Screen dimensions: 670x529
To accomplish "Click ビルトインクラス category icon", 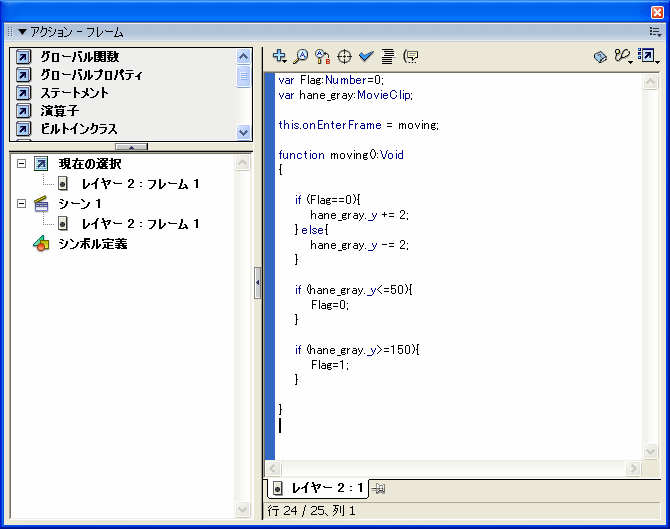I will (24, 129).
